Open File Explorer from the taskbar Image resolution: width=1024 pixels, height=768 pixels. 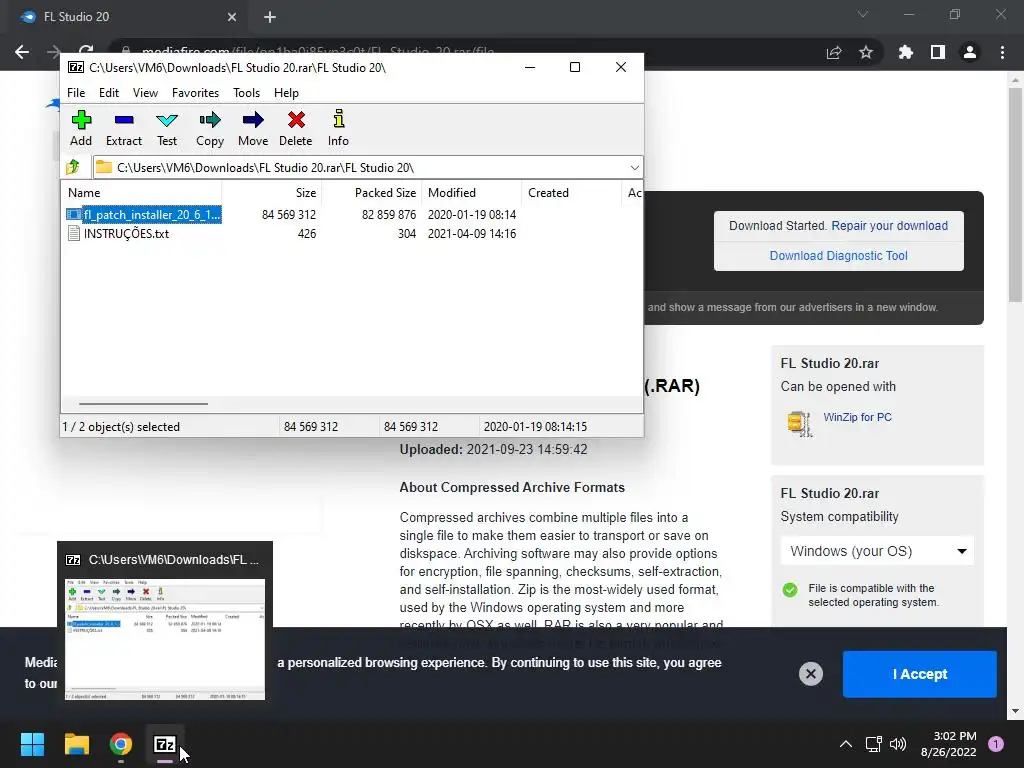click(x=76, y=744)
